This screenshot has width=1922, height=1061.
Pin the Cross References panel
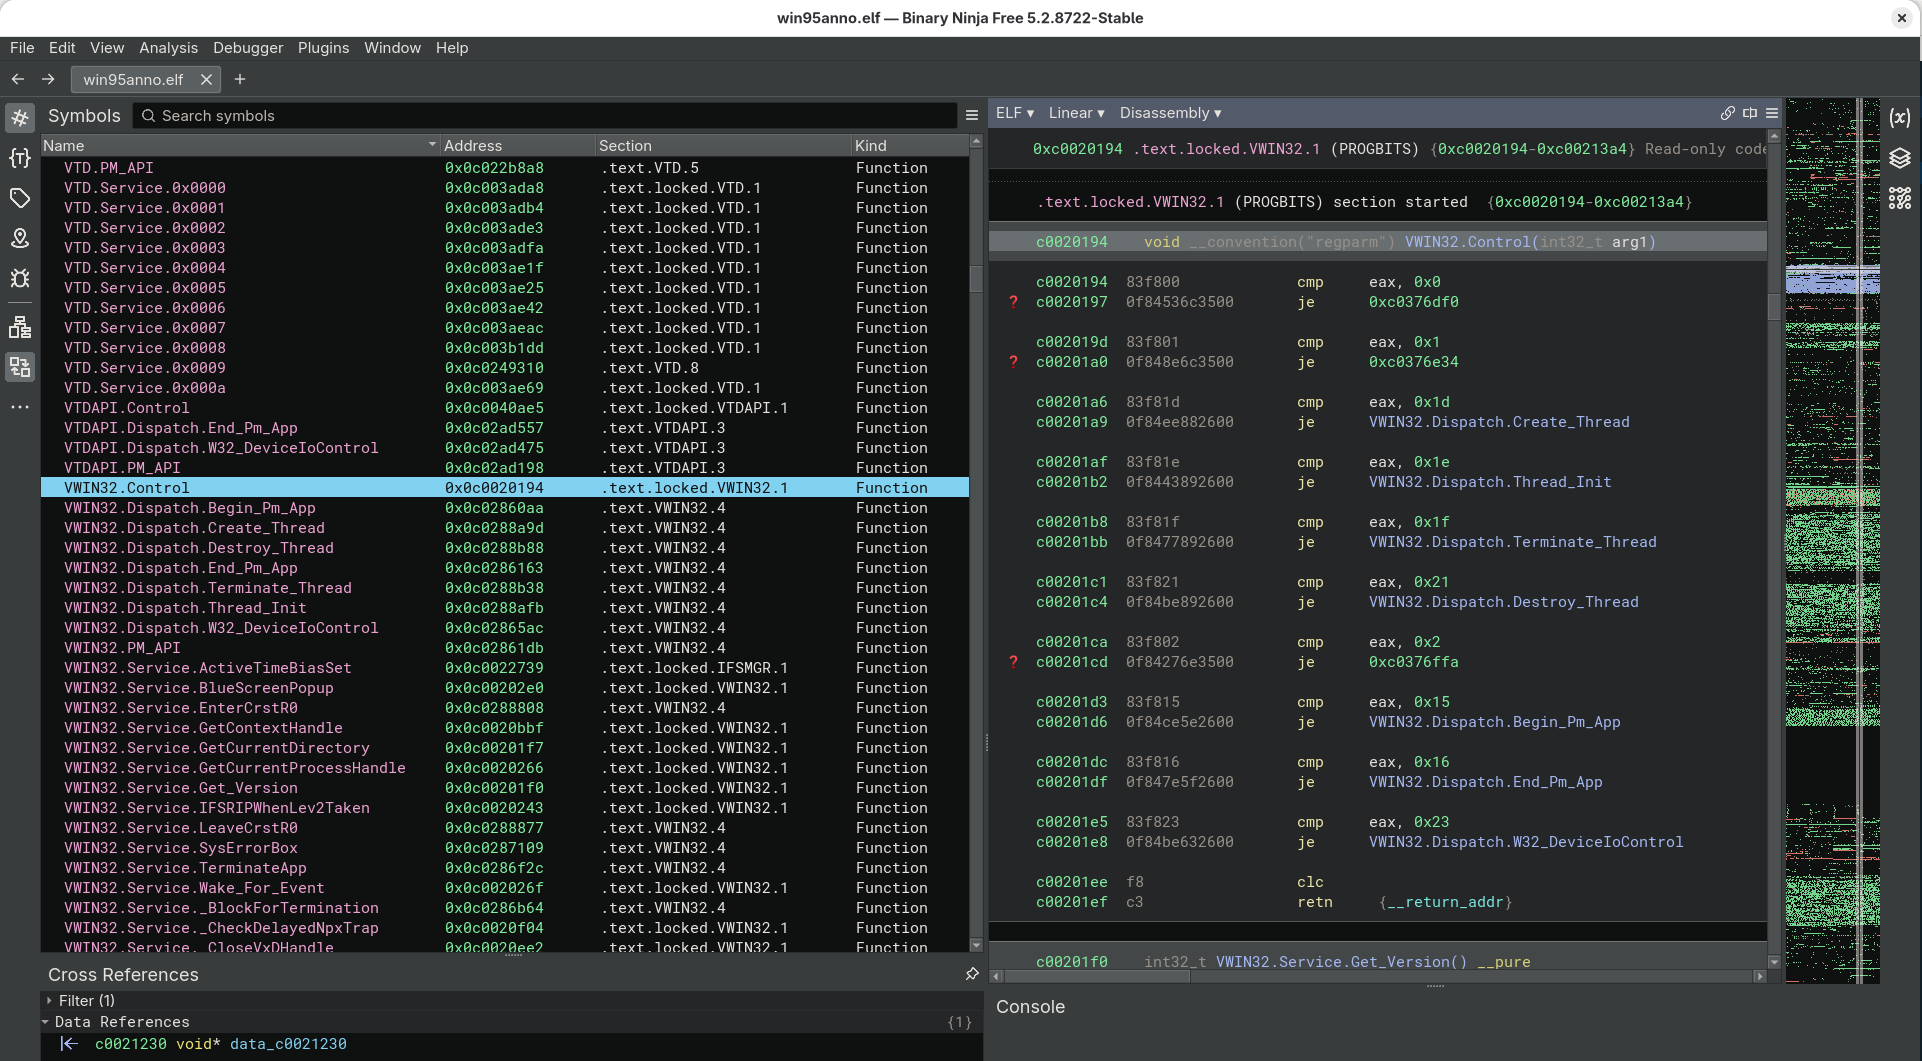click(972, 974)
